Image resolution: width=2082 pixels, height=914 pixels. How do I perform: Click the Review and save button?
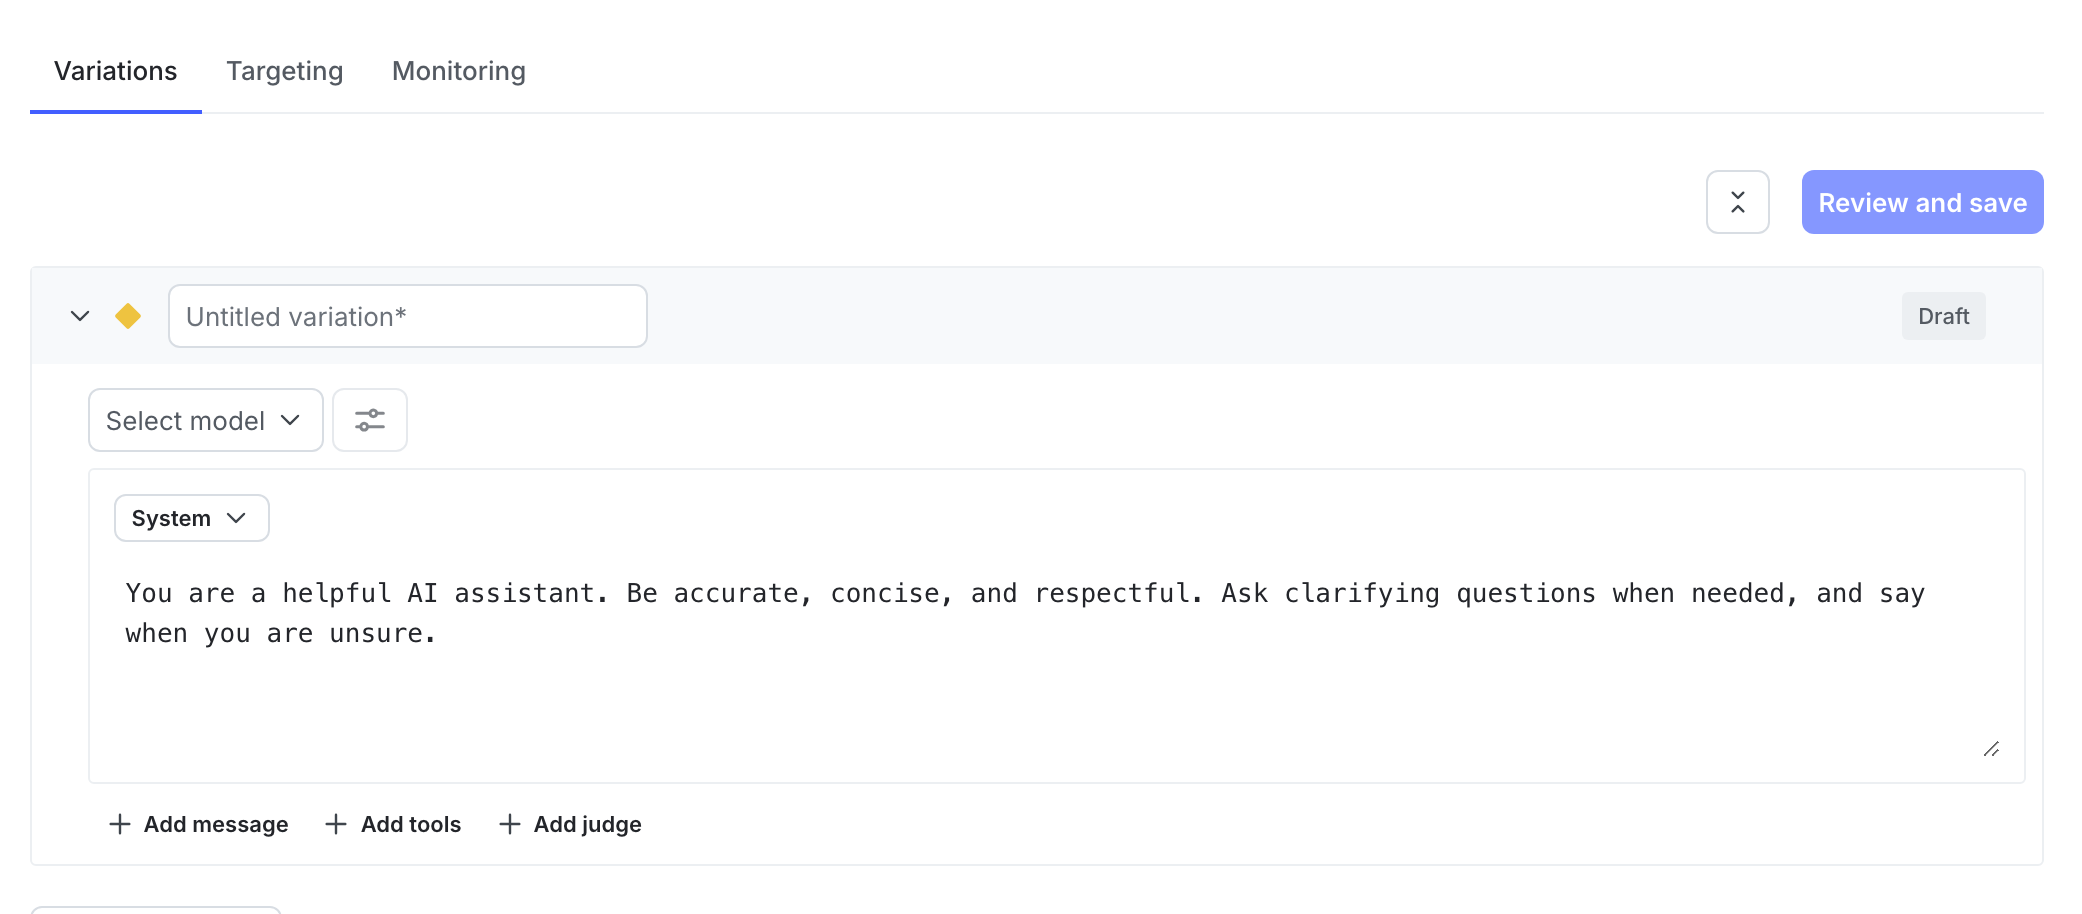pyautogui.click(x=1921, y=202)
